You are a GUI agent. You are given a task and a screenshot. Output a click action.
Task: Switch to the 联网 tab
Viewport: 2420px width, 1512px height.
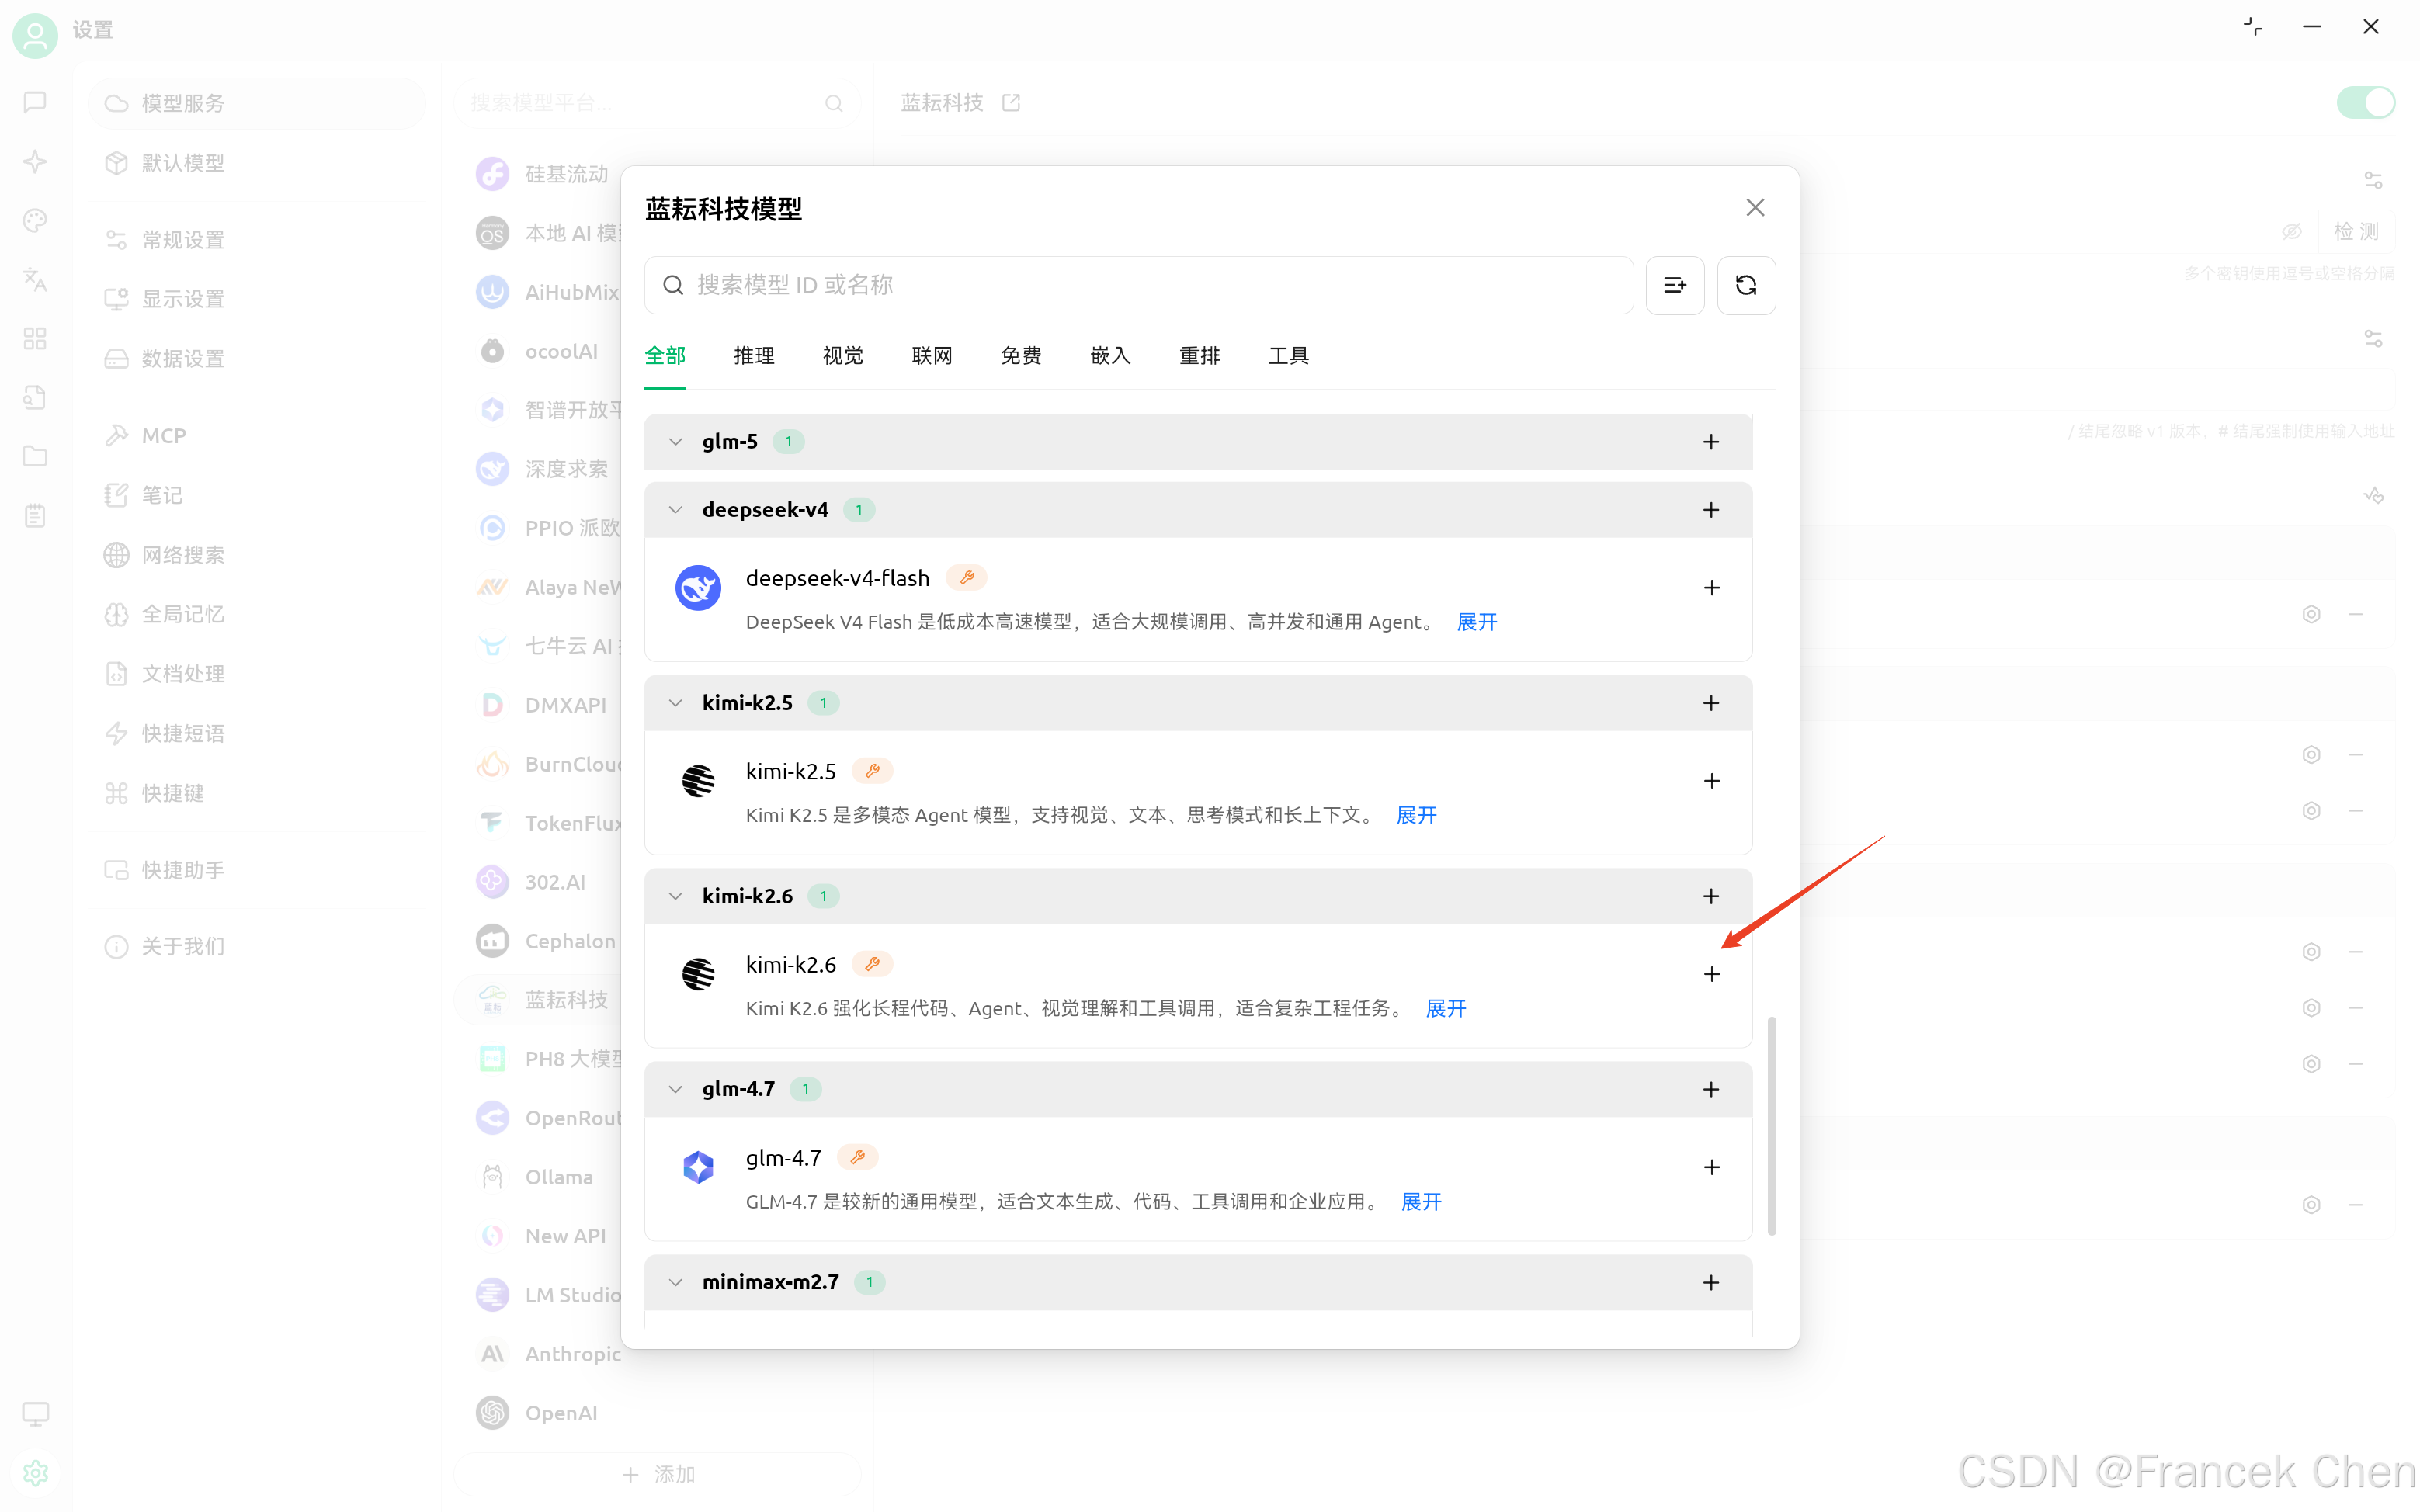point(932,356)
